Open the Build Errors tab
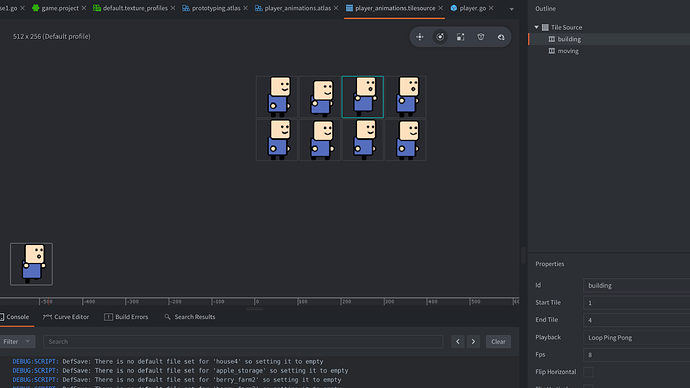 click(x=126, y=317)
